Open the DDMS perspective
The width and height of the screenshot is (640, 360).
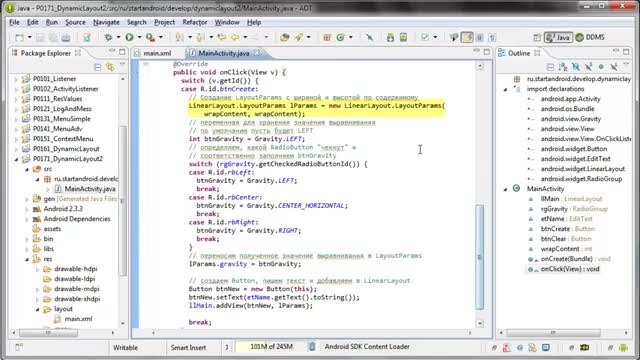pyautogui.click(x=590, y=38)
